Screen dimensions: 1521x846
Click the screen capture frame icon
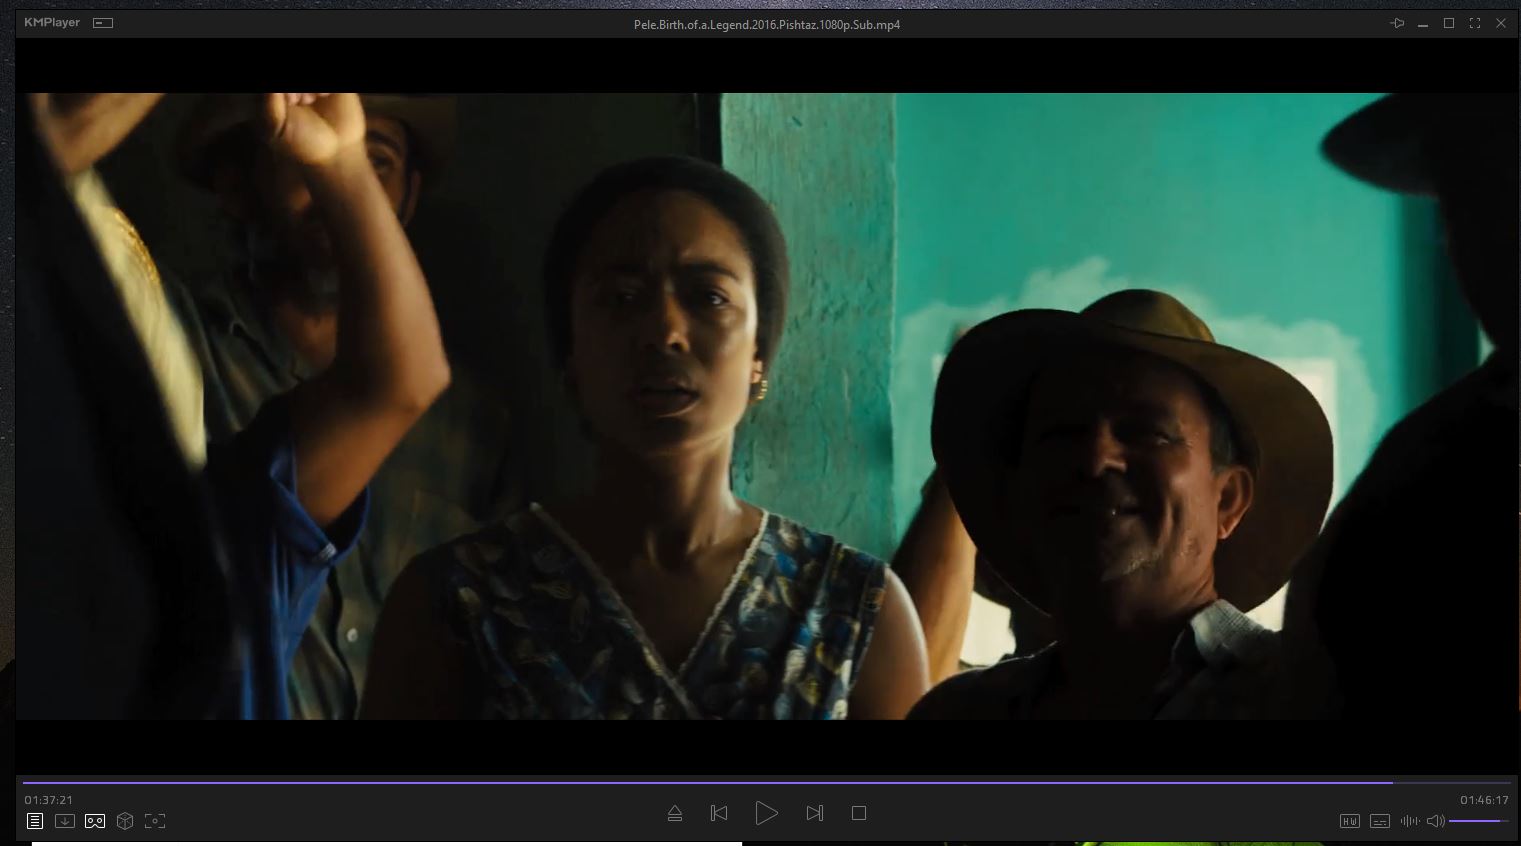pyautogui.click(x=155, y=821)
